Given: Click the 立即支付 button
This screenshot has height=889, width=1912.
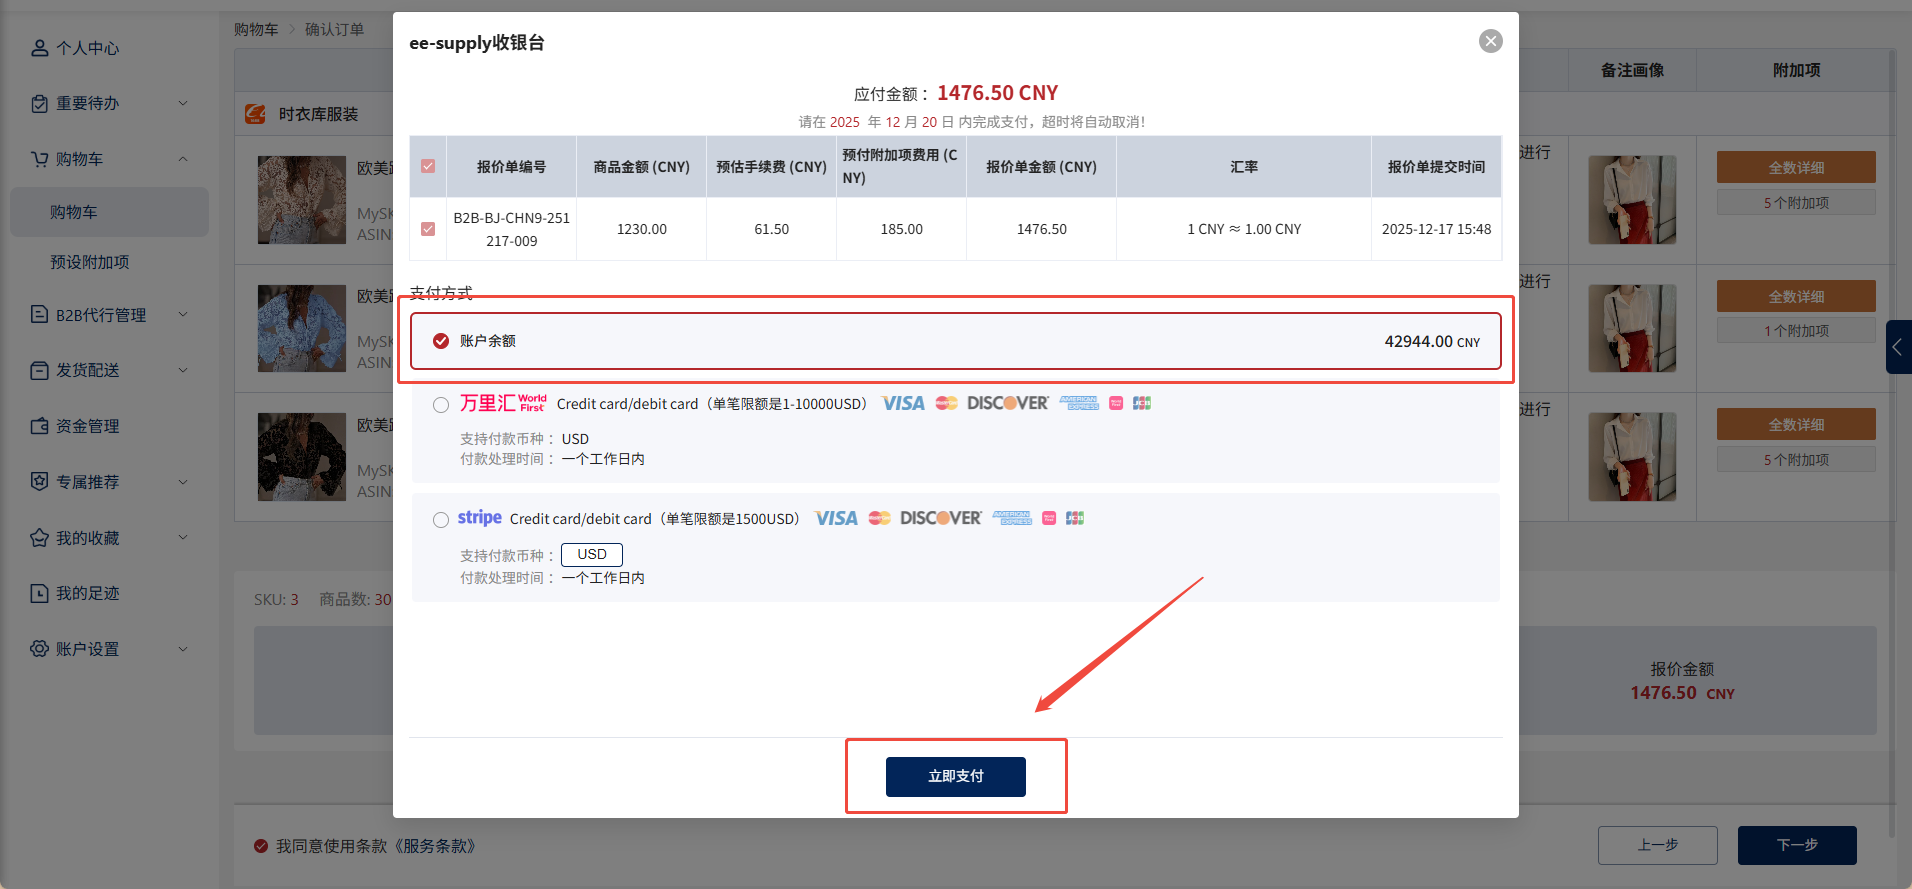Looking at the screenshot, I should (x=956, y=777).
